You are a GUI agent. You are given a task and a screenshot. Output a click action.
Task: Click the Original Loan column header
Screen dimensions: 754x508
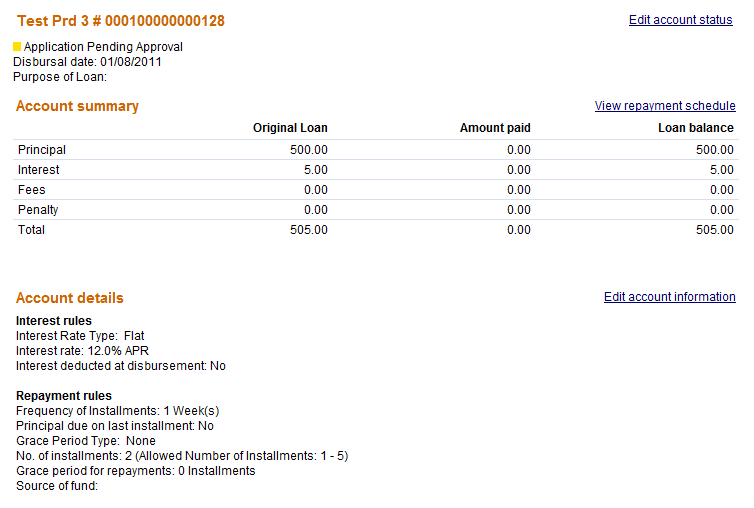[290, 128]
